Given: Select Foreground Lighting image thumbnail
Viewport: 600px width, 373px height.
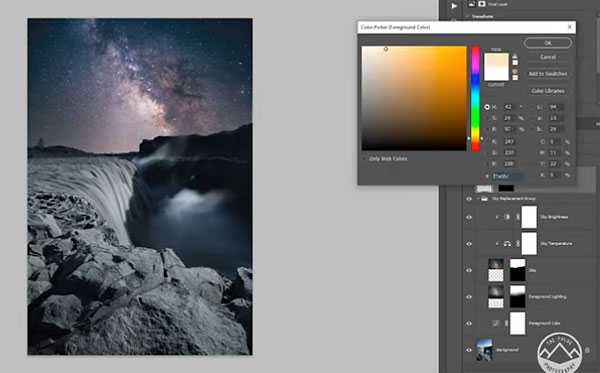Looking at the screenshot, I should coord(496,297).
